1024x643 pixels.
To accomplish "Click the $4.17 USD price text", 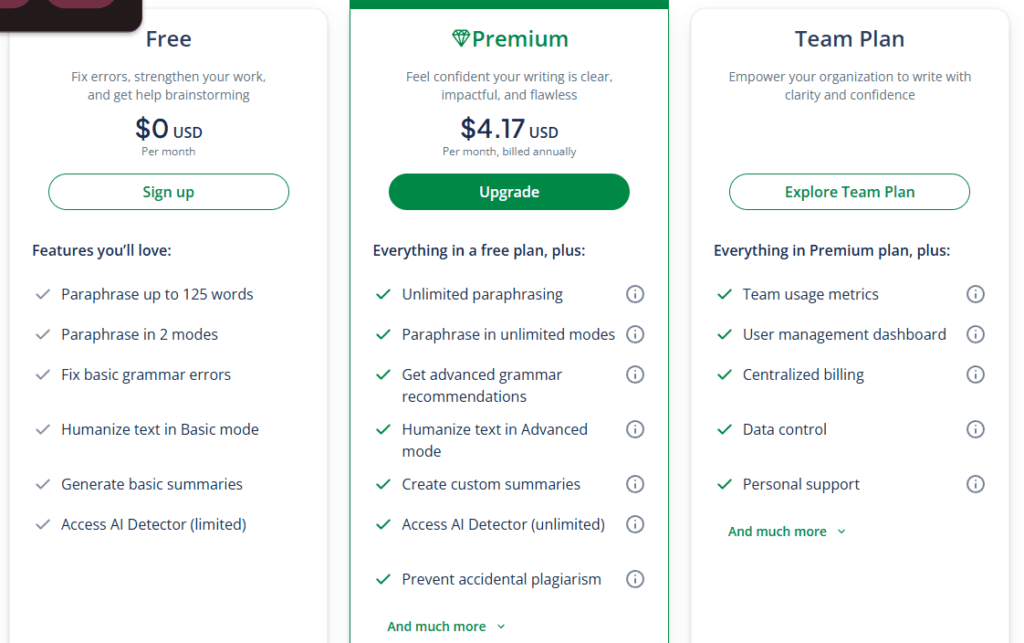I will pos(509,129).
